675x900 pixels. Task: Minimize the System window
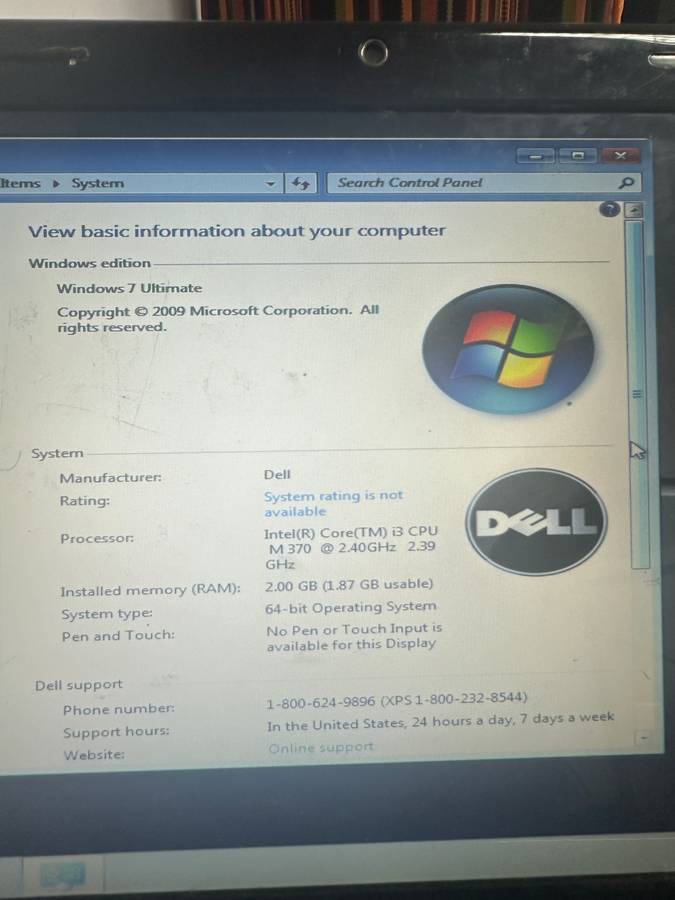(538, 156)
